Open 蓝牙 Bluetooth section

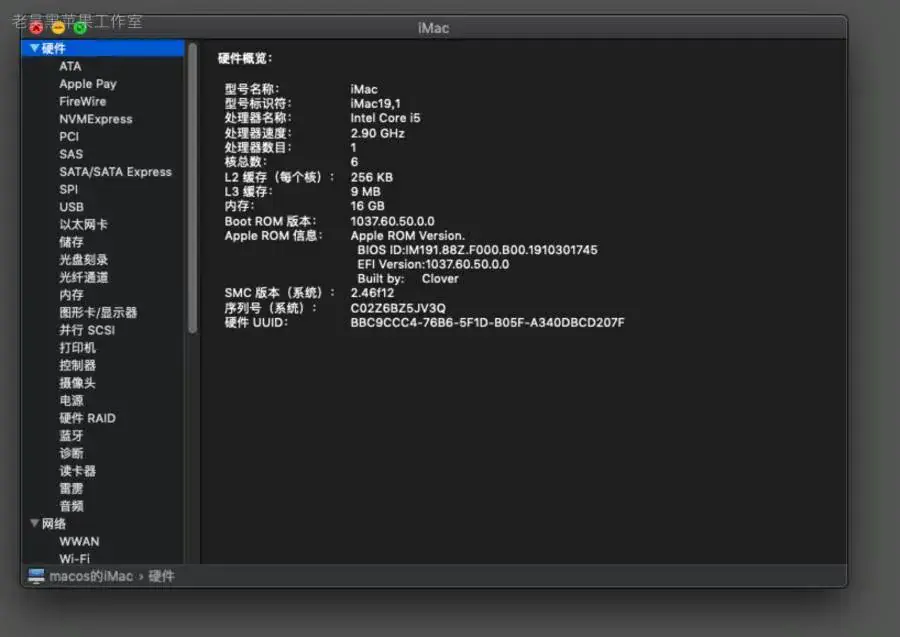(x=71, y=436)
